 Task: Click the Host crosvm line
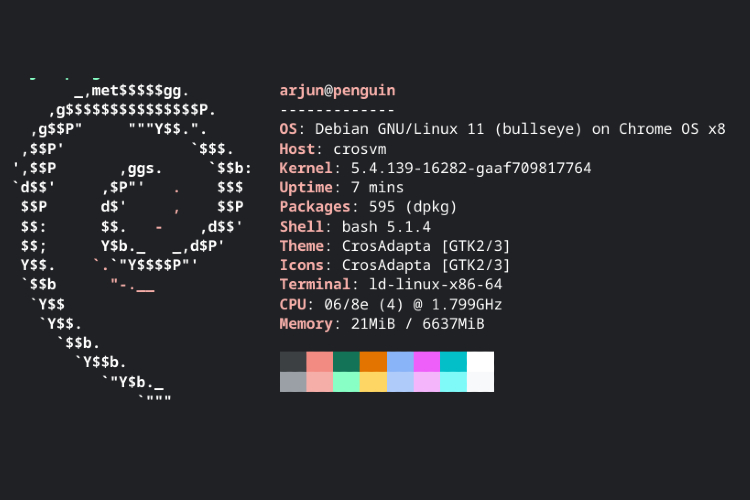pos(333,149)
